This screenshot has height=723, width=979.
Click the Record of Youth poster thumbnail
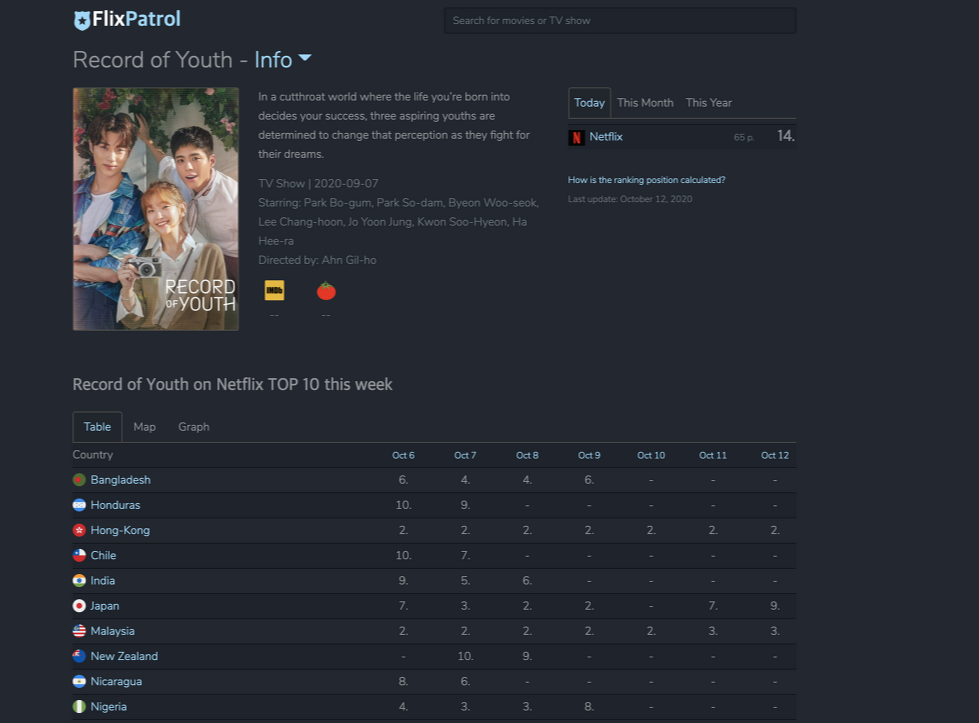click(155, 209)
